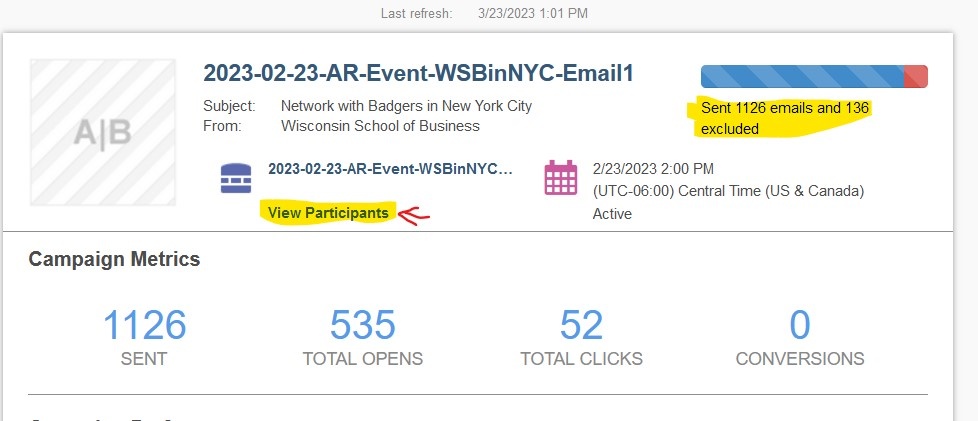Click the Campaign Metrics heading
This screenshot has width=978, height=421.
(x=114, y=260)
